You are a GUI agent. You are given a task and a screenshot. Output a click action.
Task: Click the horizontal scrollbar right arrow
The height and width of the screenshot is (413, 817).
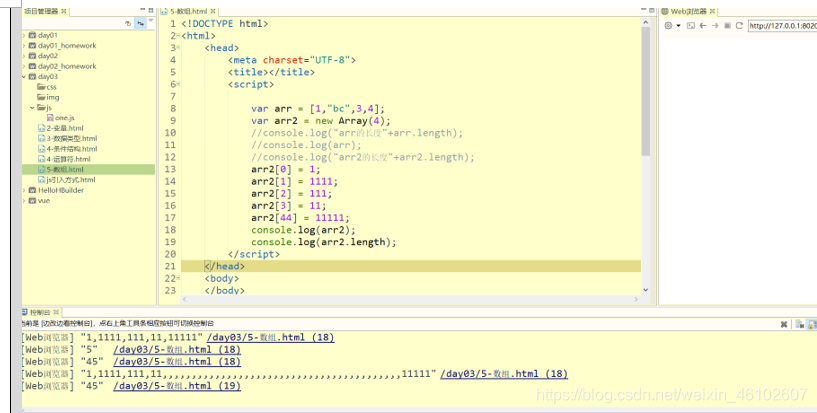636,299
